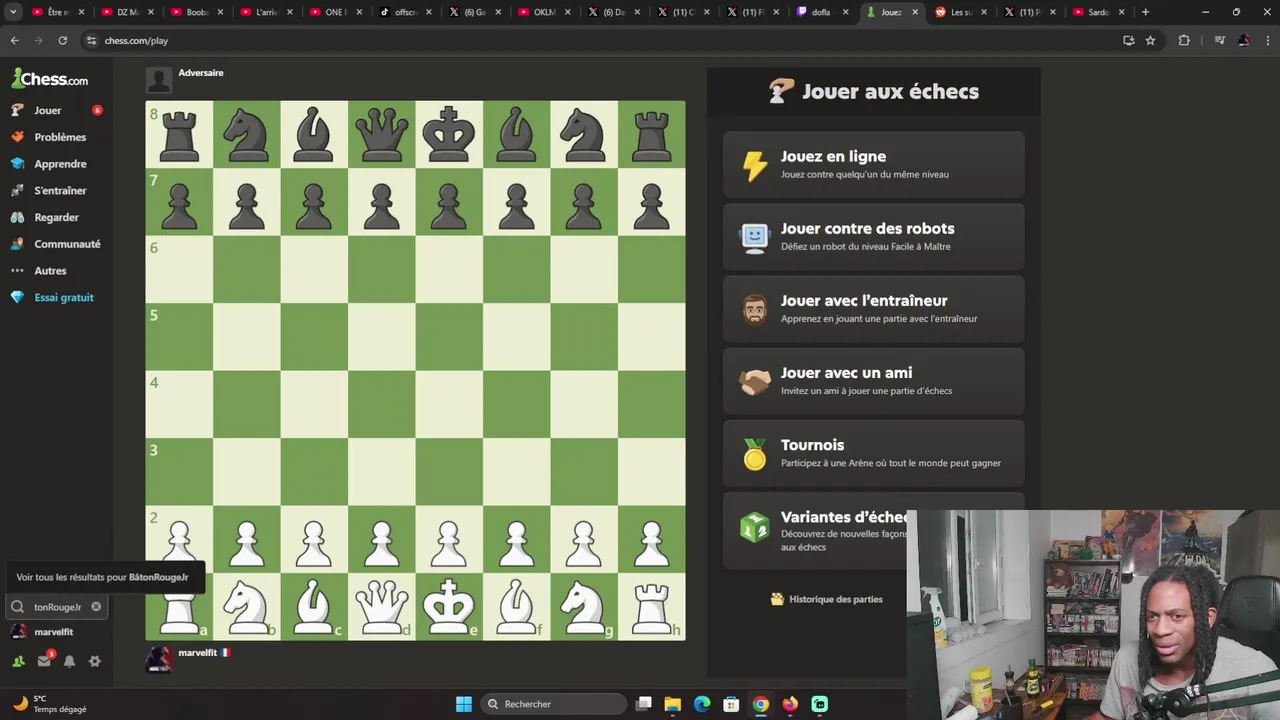Bookmark this page with star icon
This screenshot has height=720, width=1280.
1150,40
